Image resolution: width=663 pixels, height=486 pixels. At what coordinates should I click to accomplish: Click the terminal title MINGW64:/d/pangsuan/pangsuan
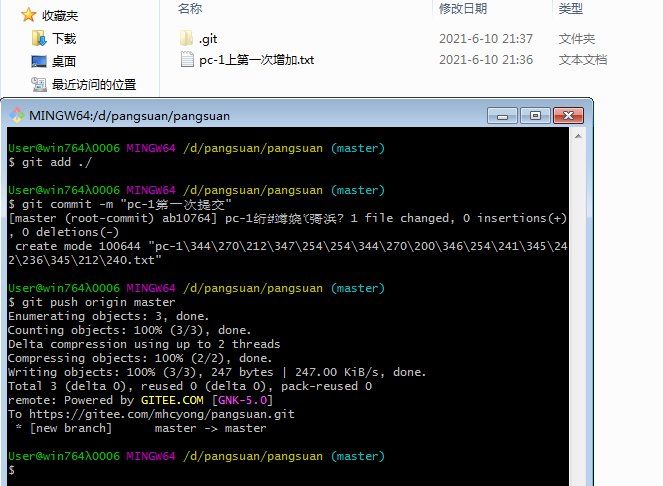pyautogui.click(x=130, y=115)
